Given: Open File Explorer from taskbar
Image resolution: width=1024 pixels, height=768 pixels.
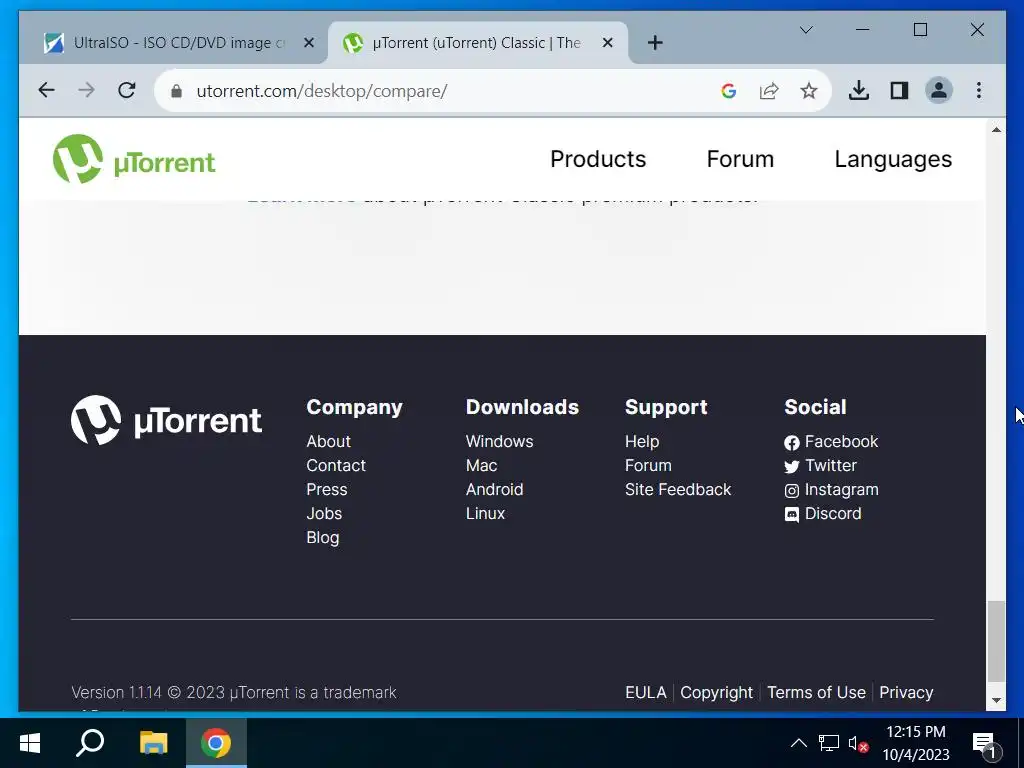Looking at the screenshot, I should tap(153, 743).
